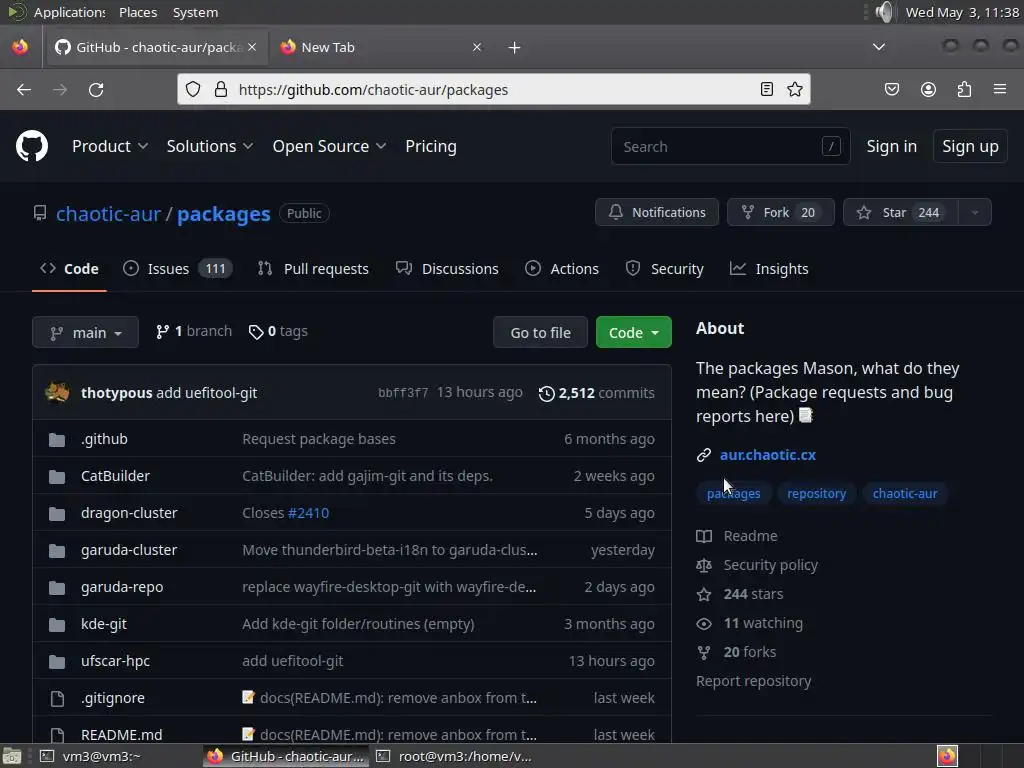Select the Code tab

(69, 268)
